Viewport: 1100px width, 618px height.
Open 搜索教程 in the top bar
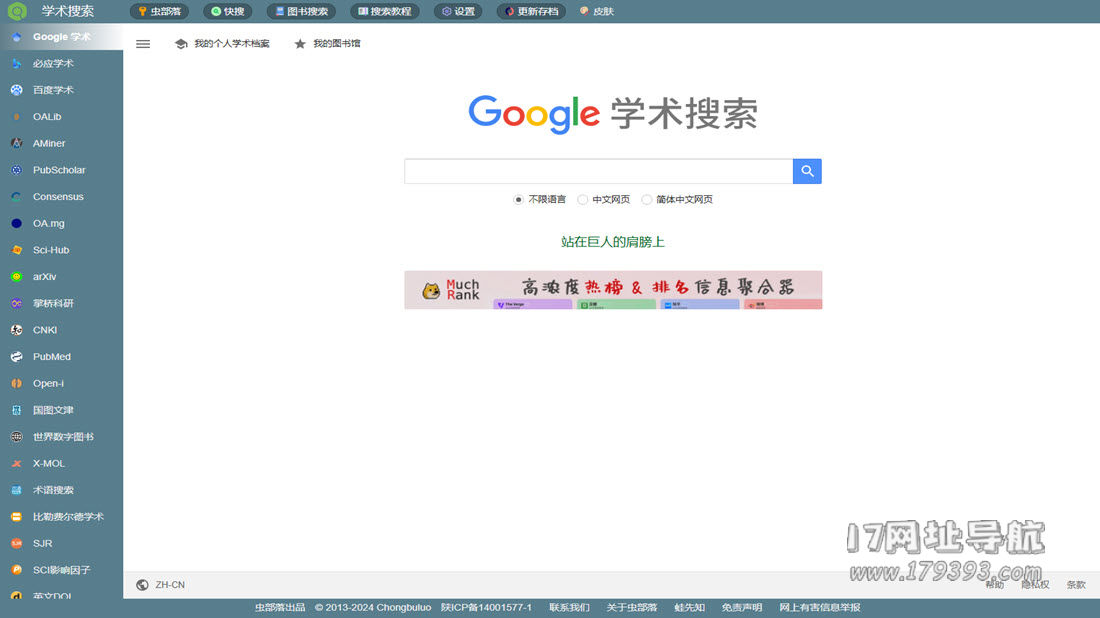pos(384,12)
